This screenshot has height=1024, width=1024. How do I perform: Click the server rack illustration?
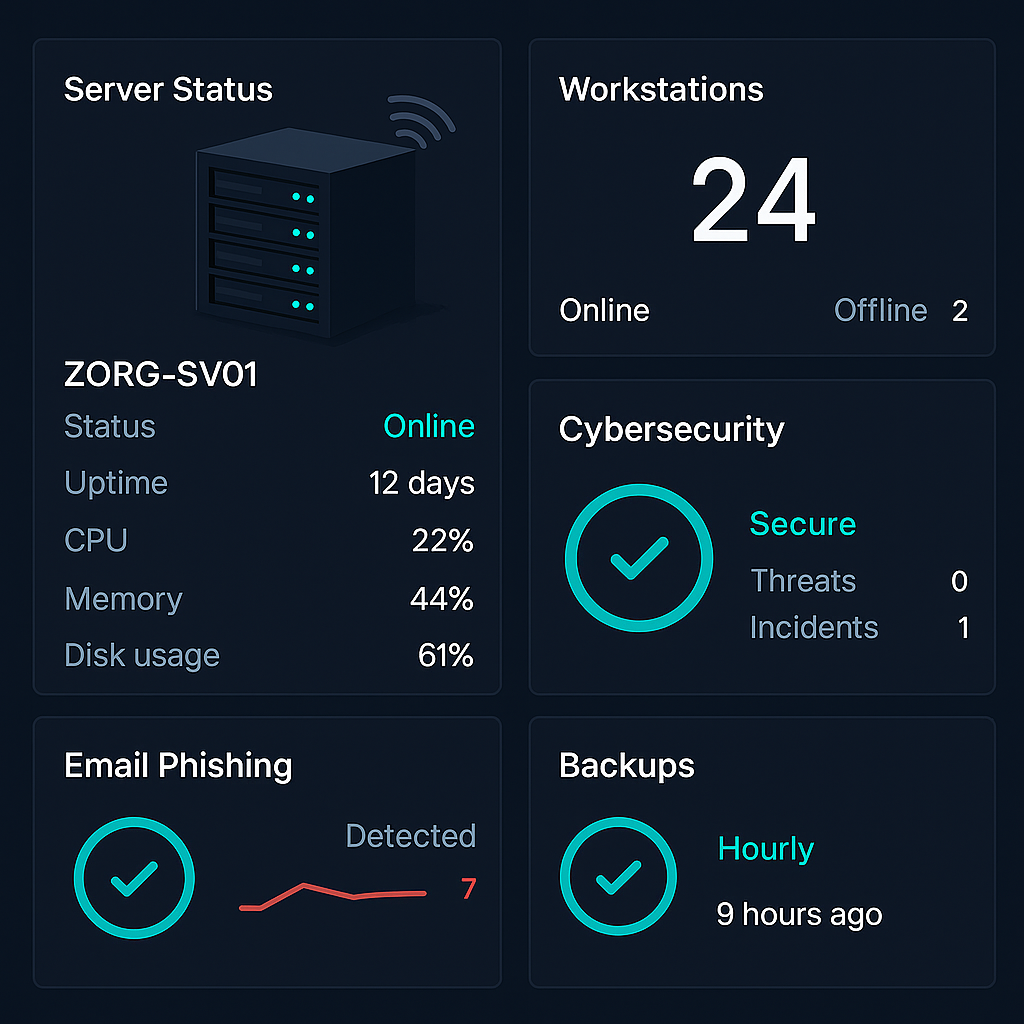(x=306, y=233)
